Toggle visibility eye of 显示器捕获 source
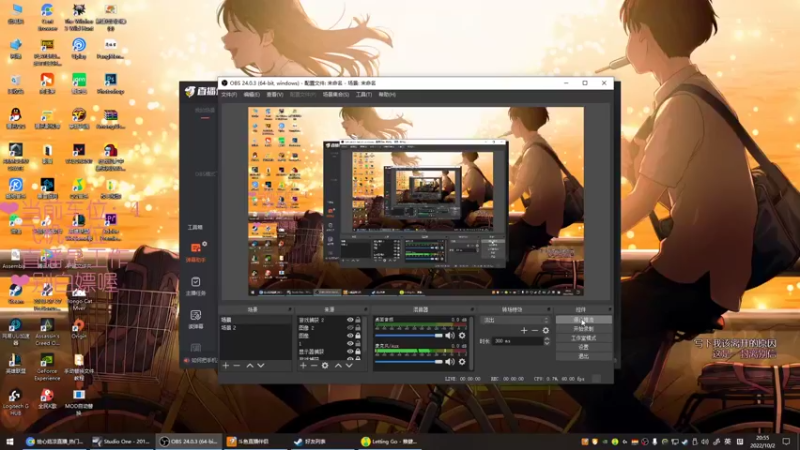800x450 pixels. (x=350, y=352)
